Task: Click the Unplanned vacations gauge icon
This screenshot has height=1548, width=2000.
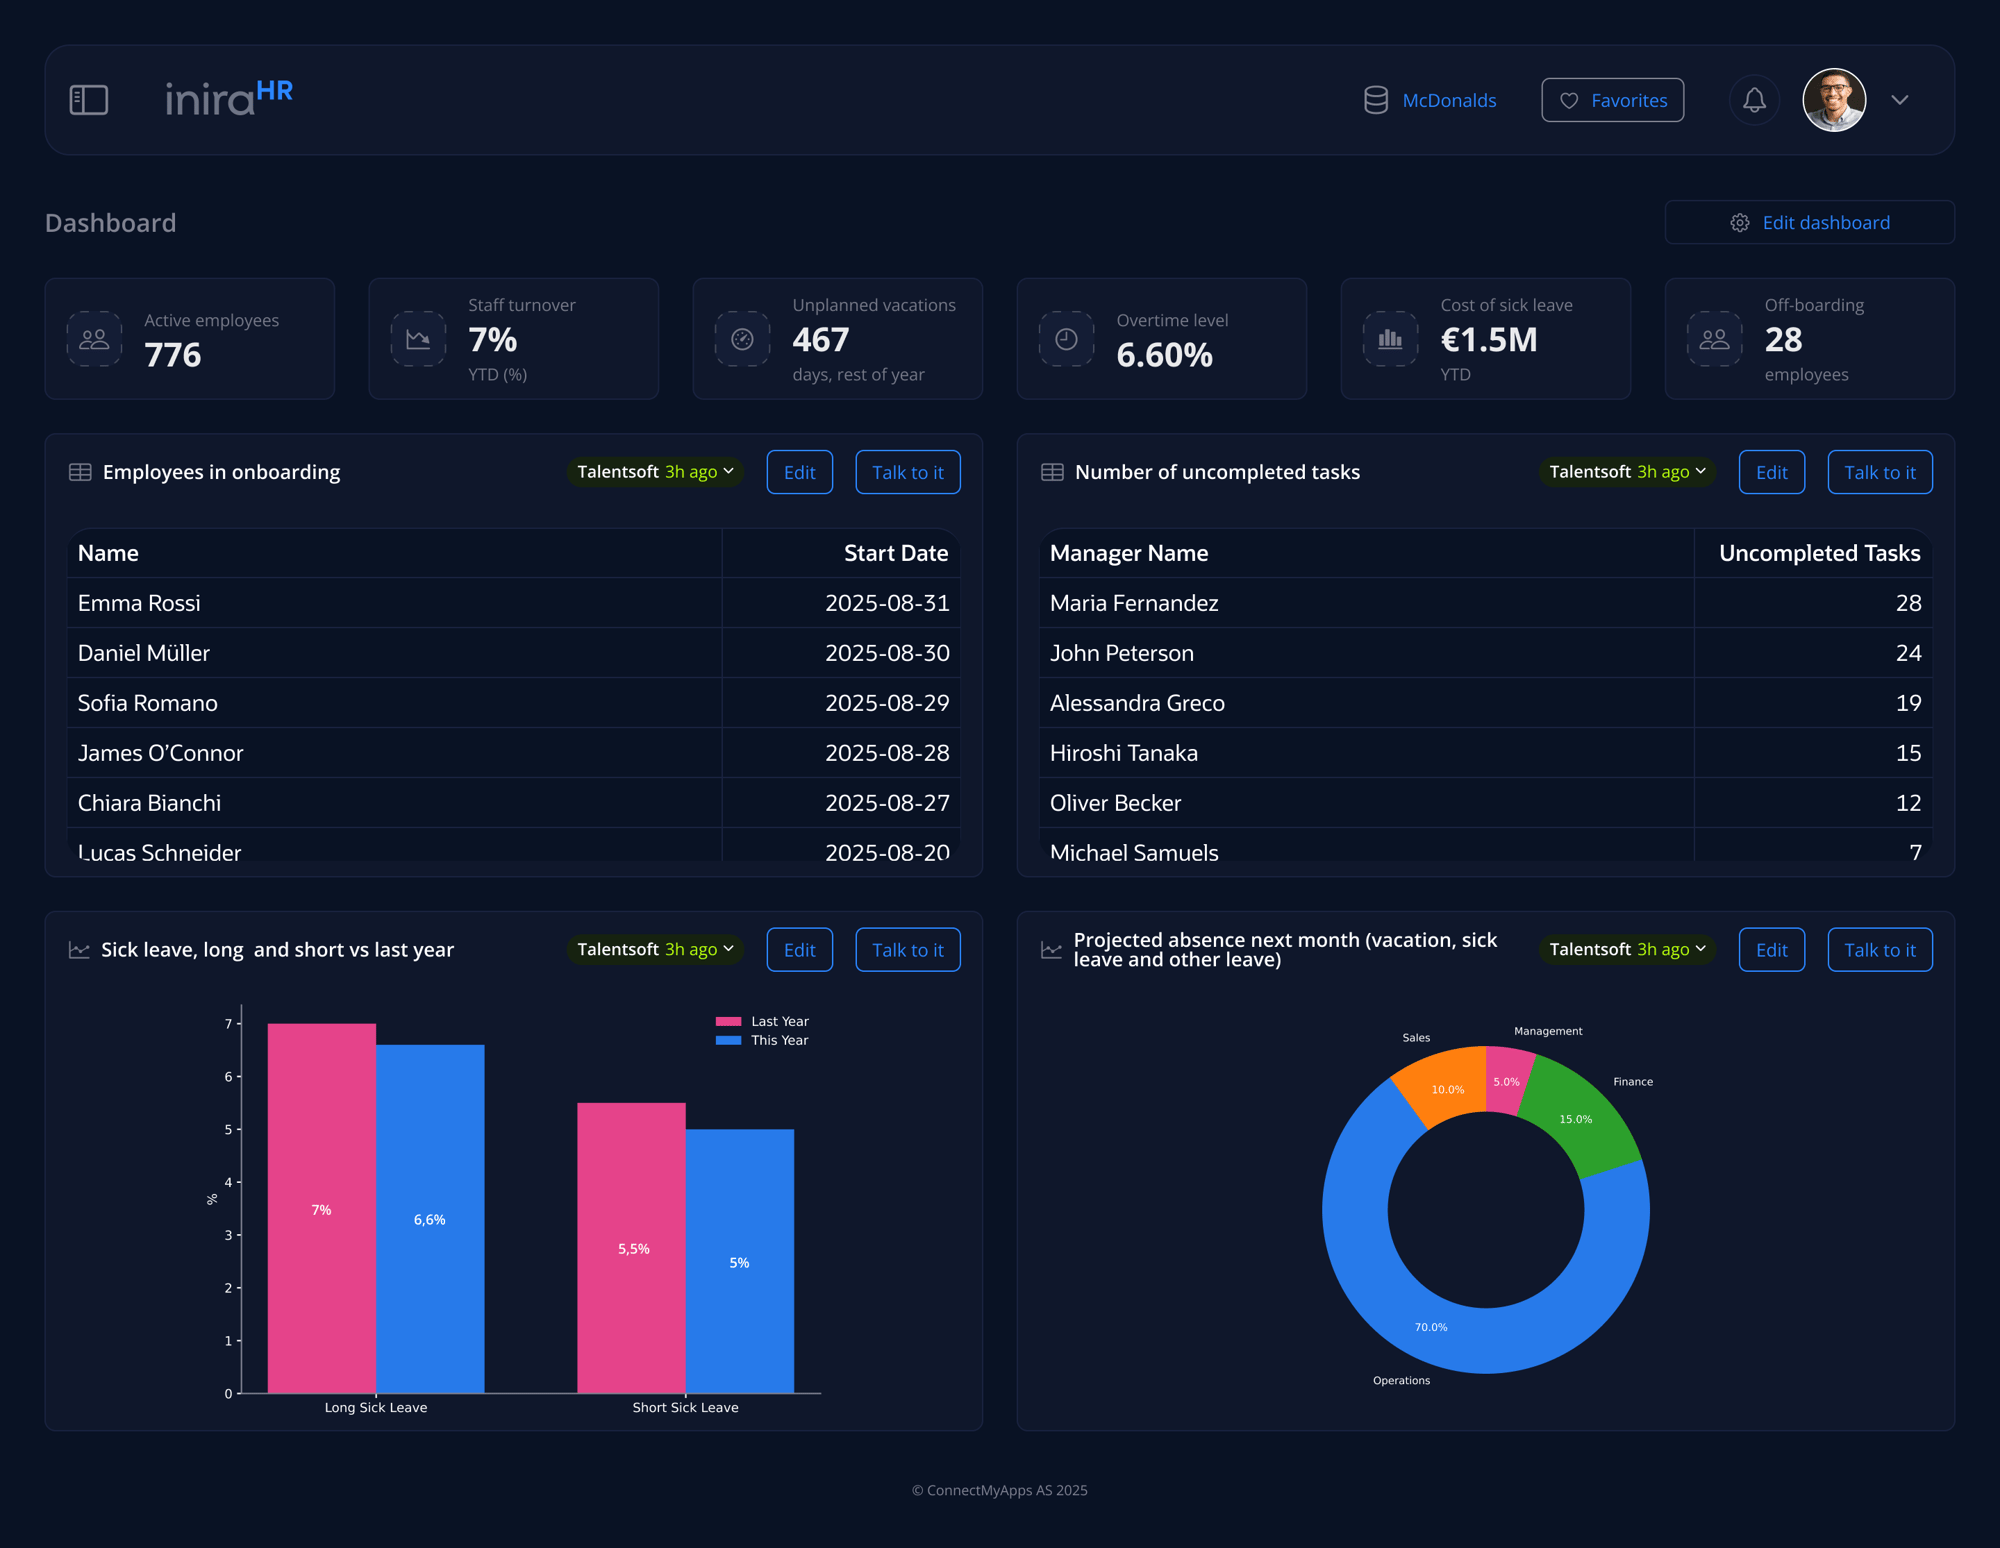Action: [742, 339]
